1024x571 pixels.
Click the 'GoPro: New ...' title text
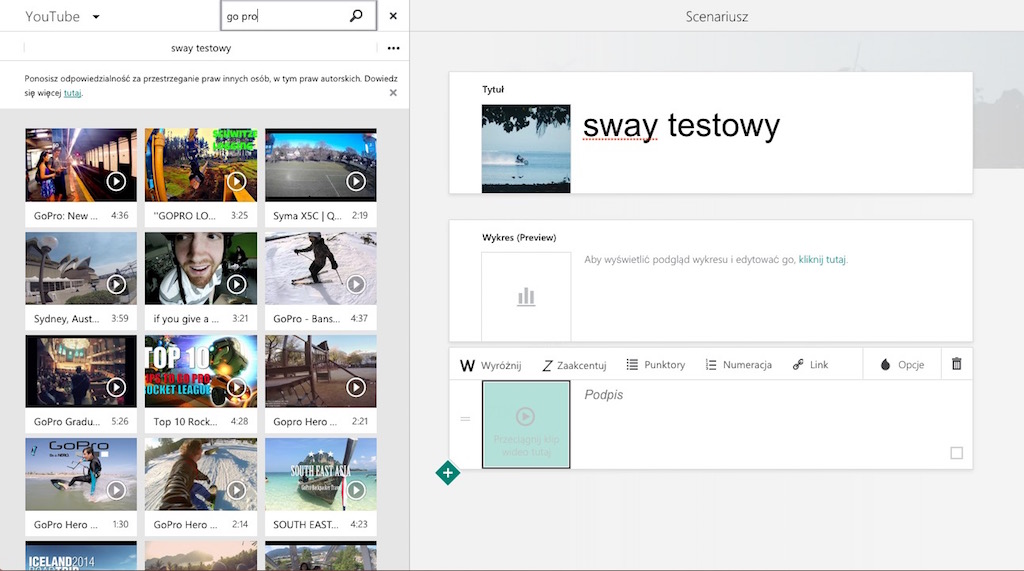pos(65,216)
